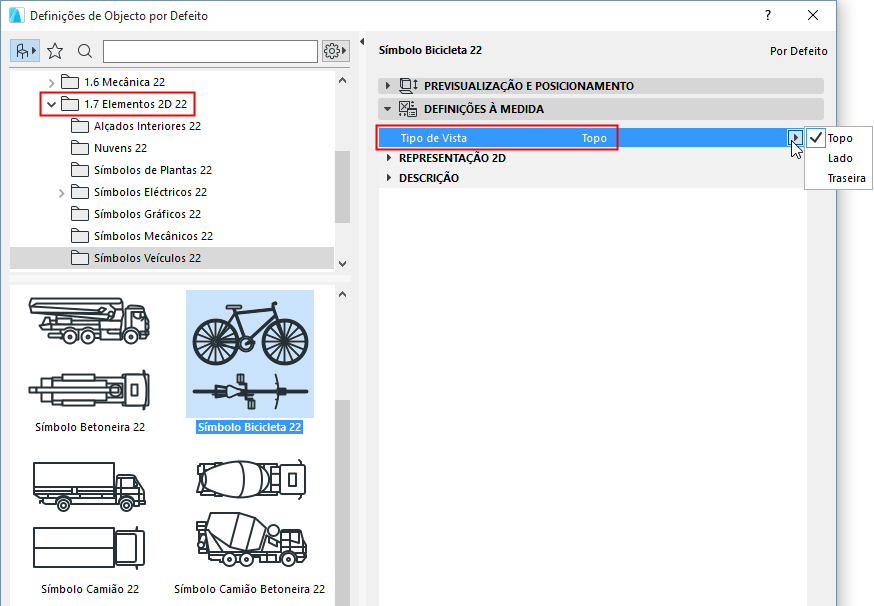Select the Símbolo Camião Betoneira 22 thumbnail

coord(250,512)
